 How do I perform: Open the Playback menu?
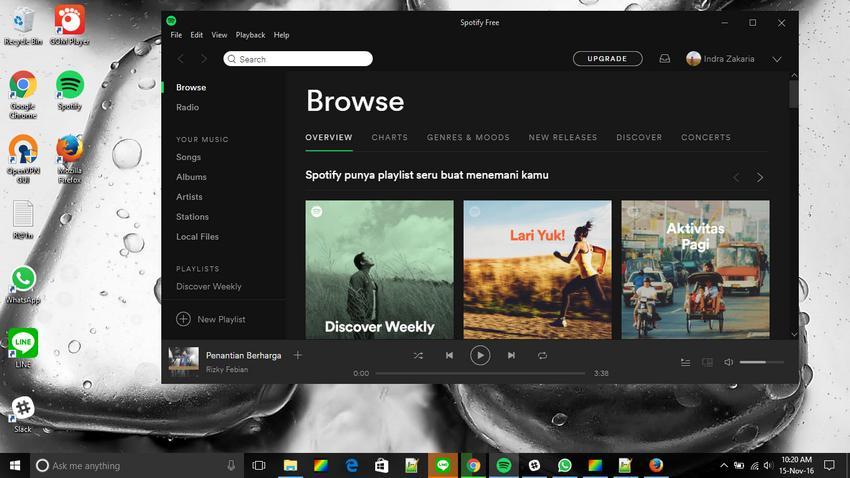tap(250, 35)
